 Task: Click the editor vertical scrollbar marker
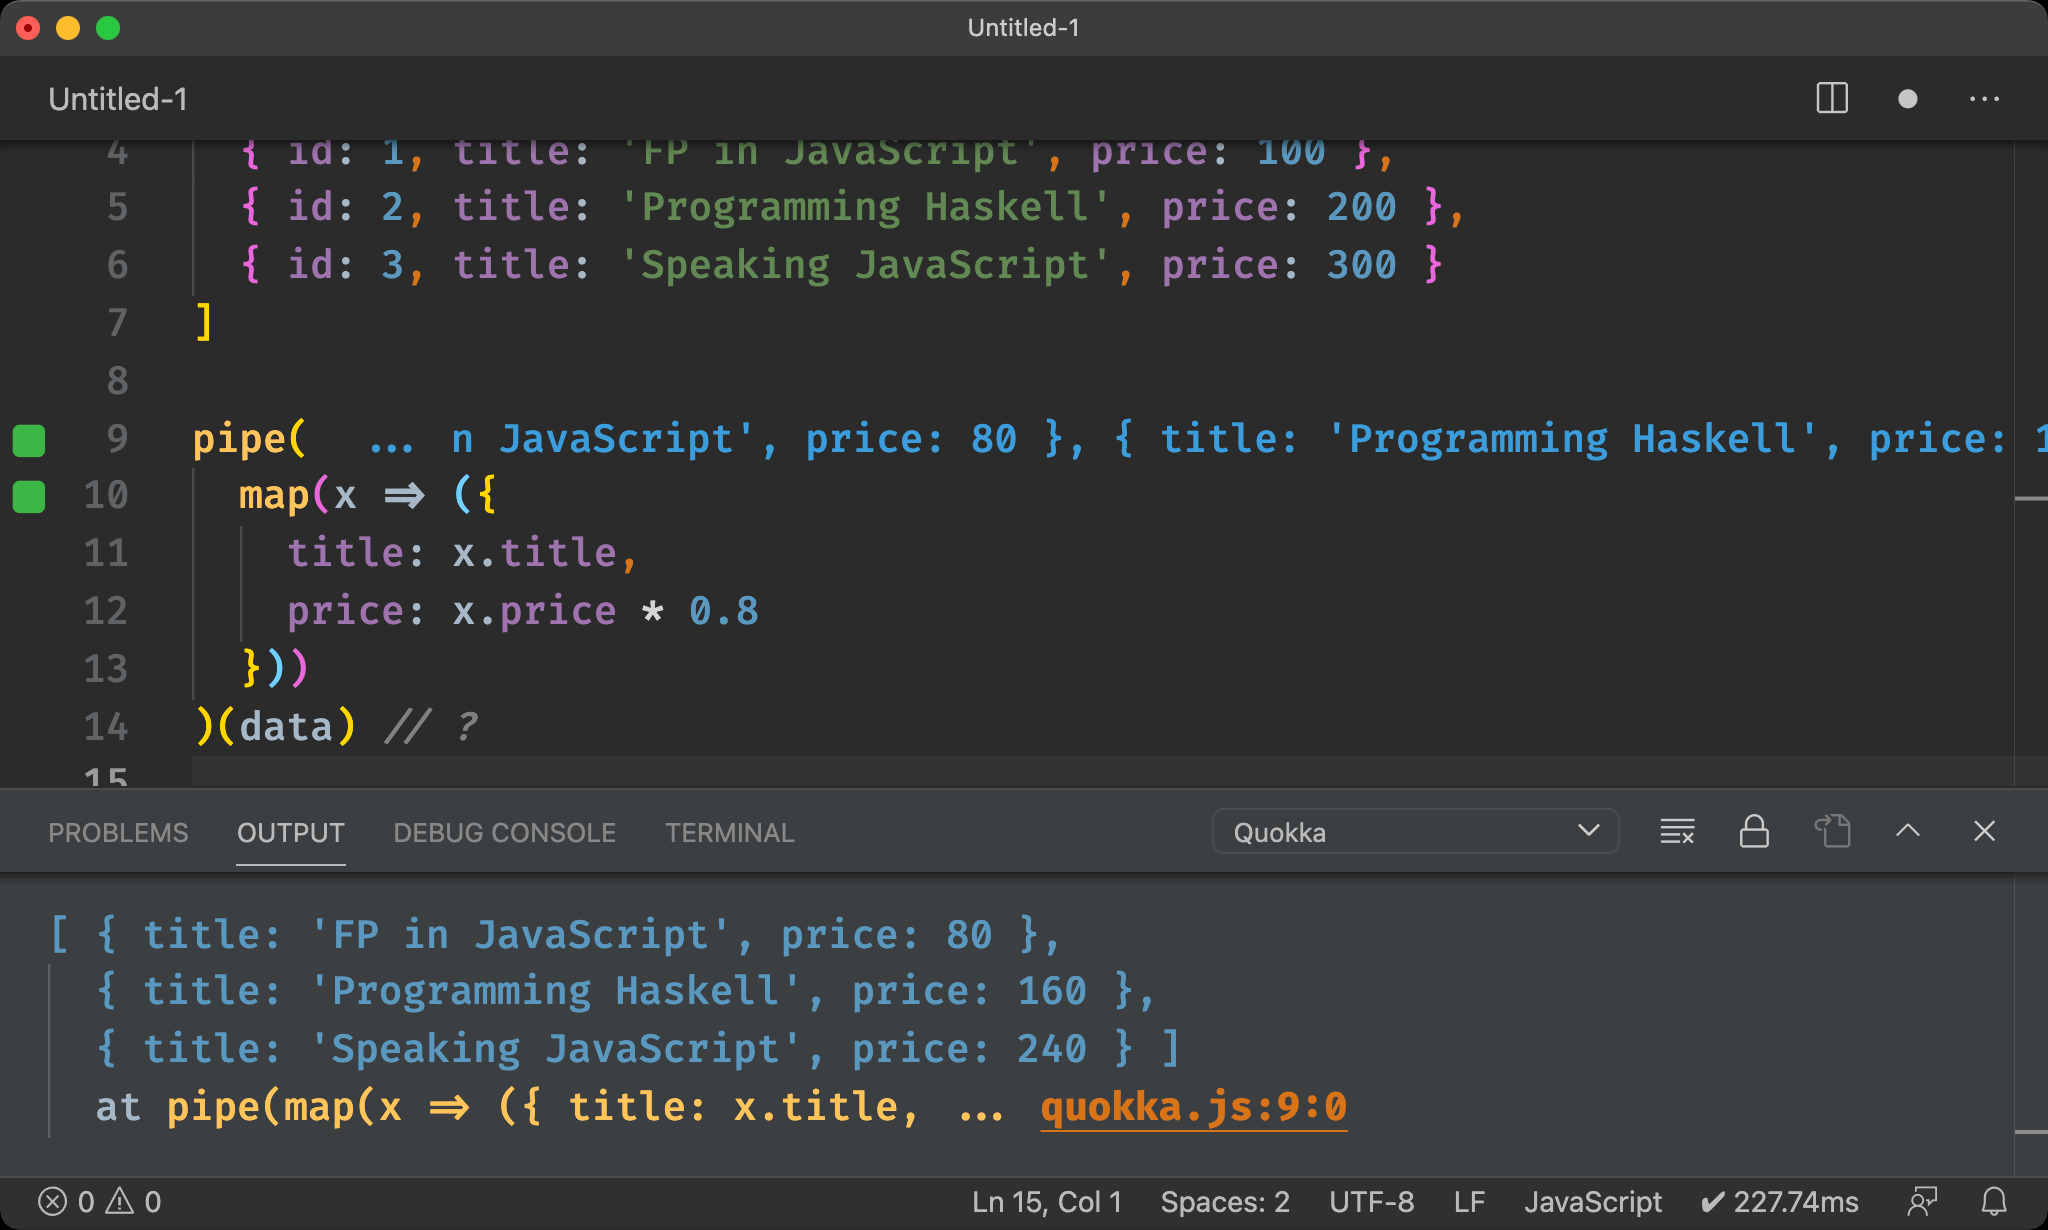pyautogui.click(x=2031, y=498)
